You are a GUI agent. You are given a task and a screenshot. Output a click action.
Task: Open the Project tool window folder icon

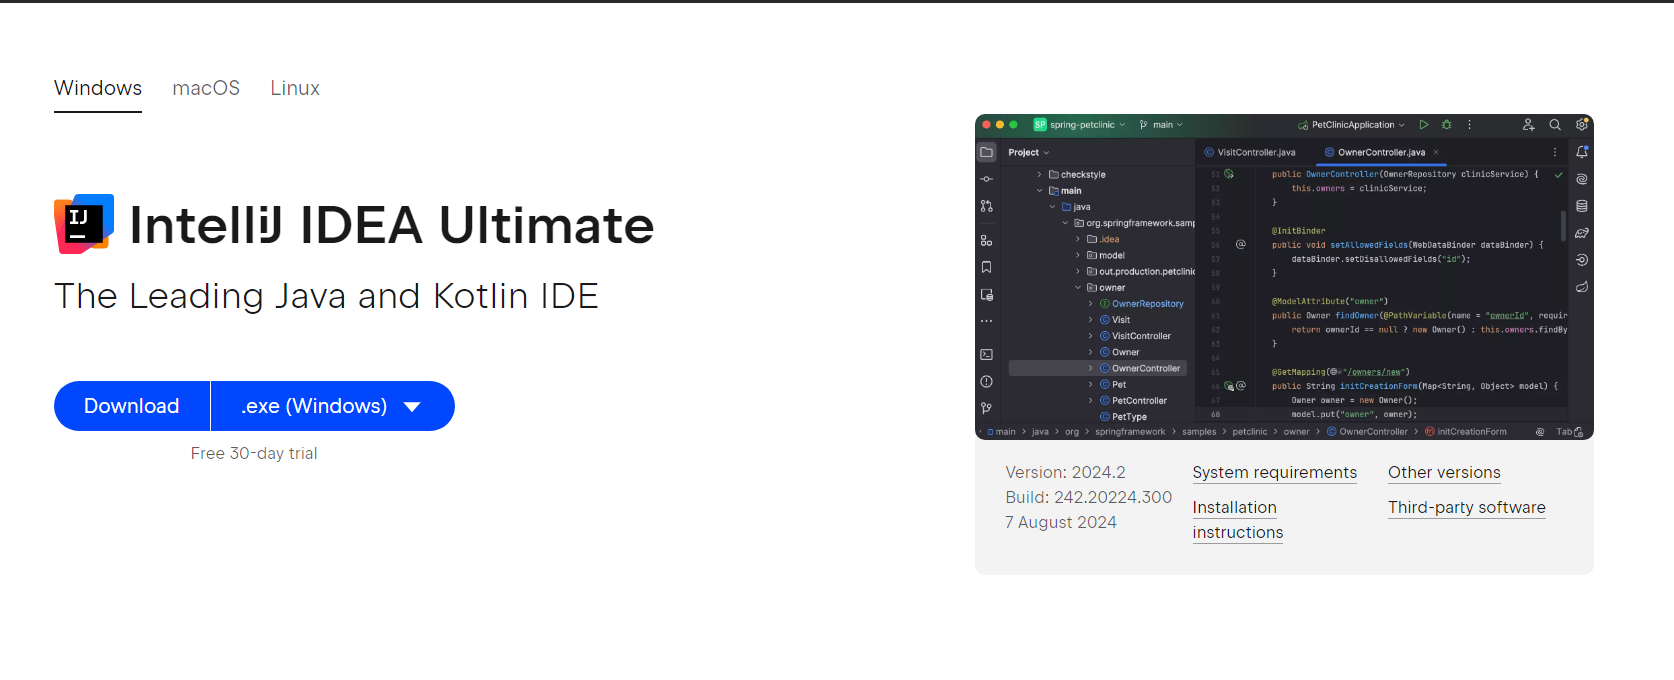987,152
